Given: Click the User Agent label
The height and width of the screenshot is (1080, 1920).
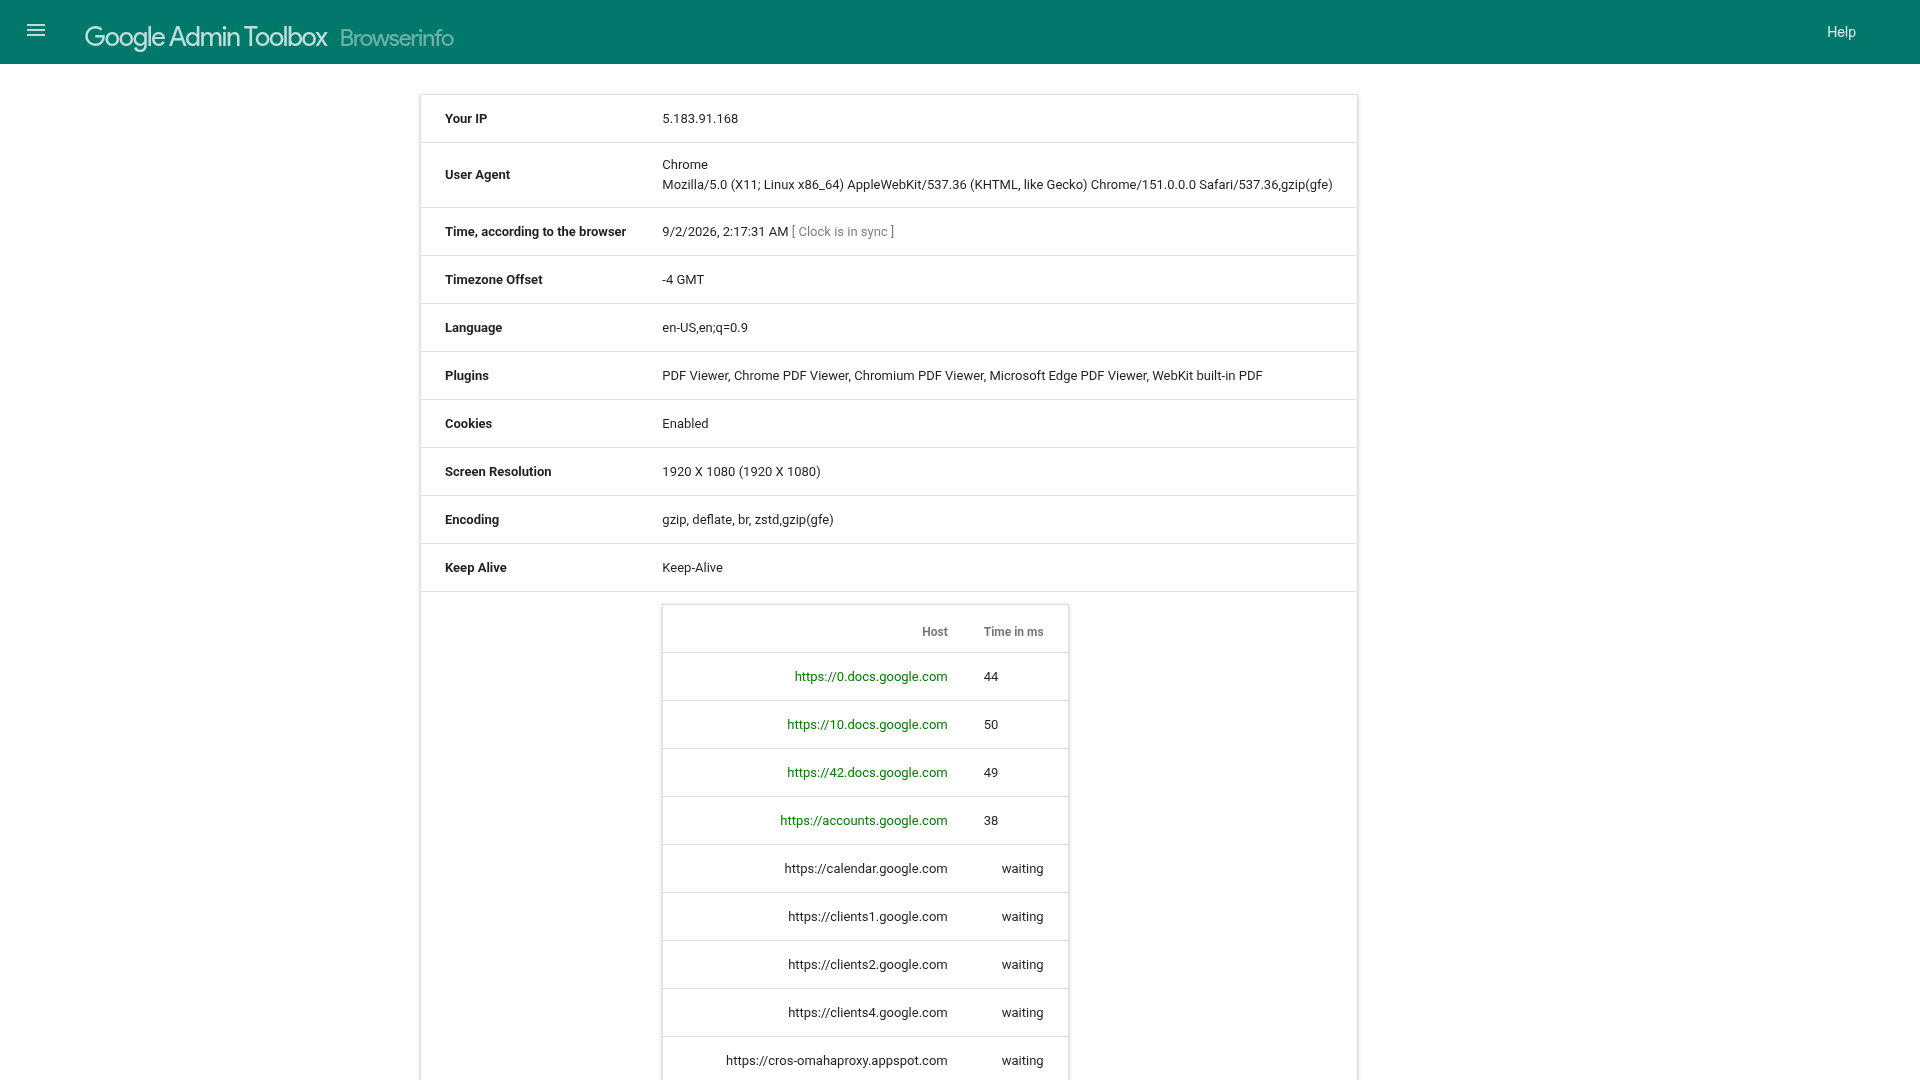Looking at the screenshot, I should pyautogui.click(x=477, y=175).
